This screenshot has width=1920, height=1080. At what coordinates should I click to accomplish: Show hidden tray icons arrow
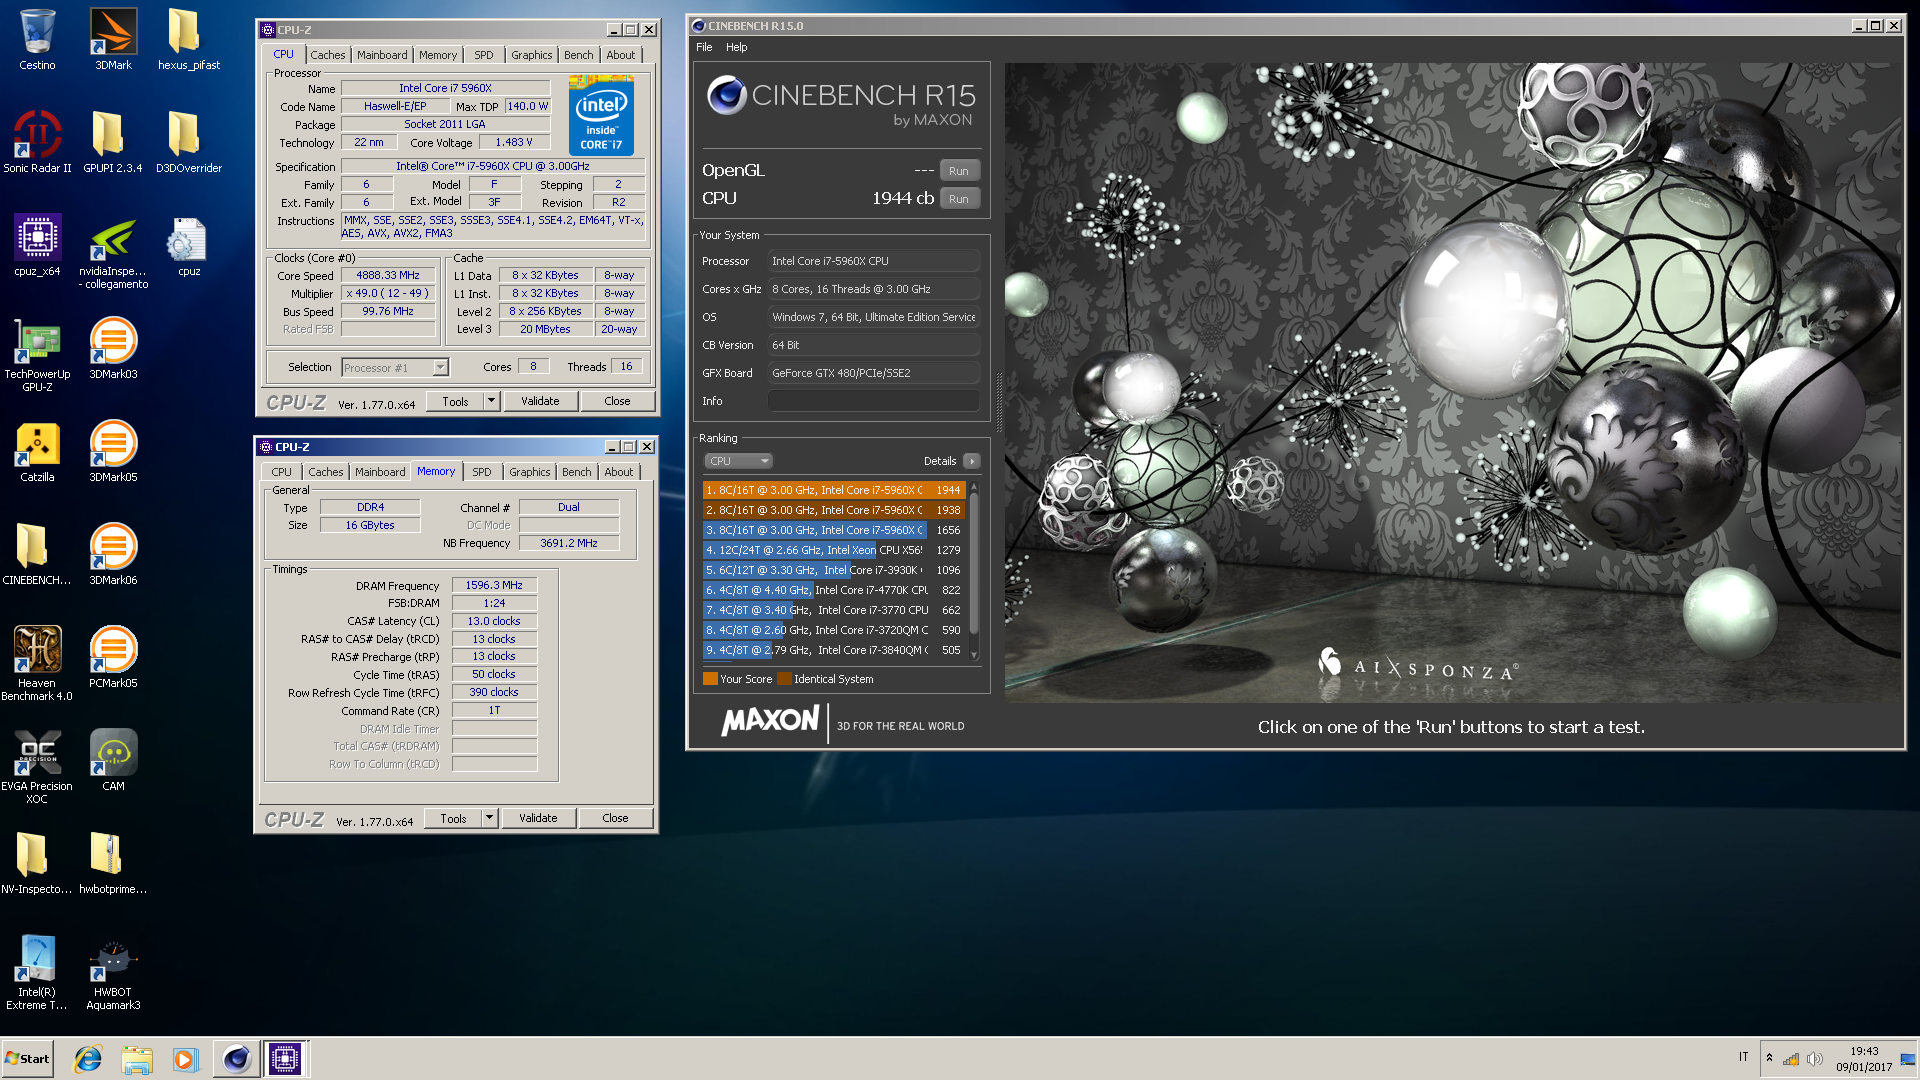pos(1769,1058)
